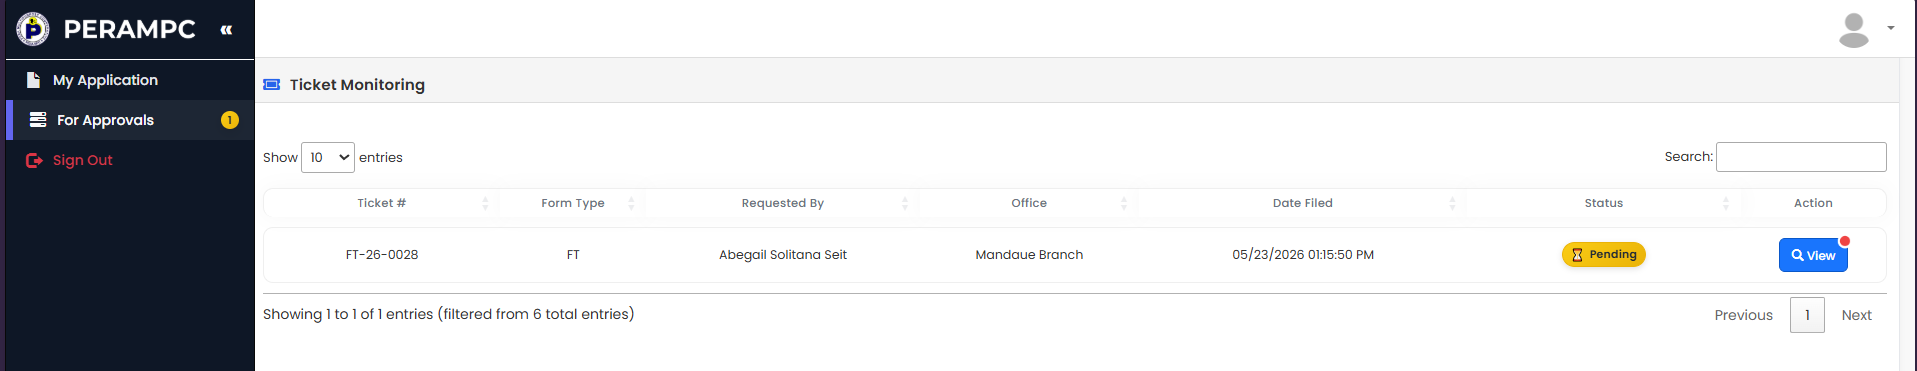The image size is (1917, 371).
Task: Click the For Approvals list icon
Action: pyautogui.click(x=38, y=120)
